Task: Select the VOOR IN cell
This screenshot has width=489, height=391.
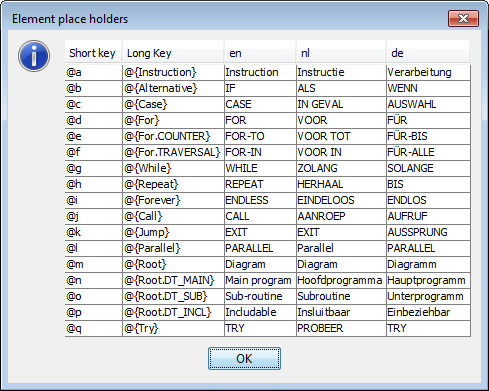Action: click(x=341, y=152)
